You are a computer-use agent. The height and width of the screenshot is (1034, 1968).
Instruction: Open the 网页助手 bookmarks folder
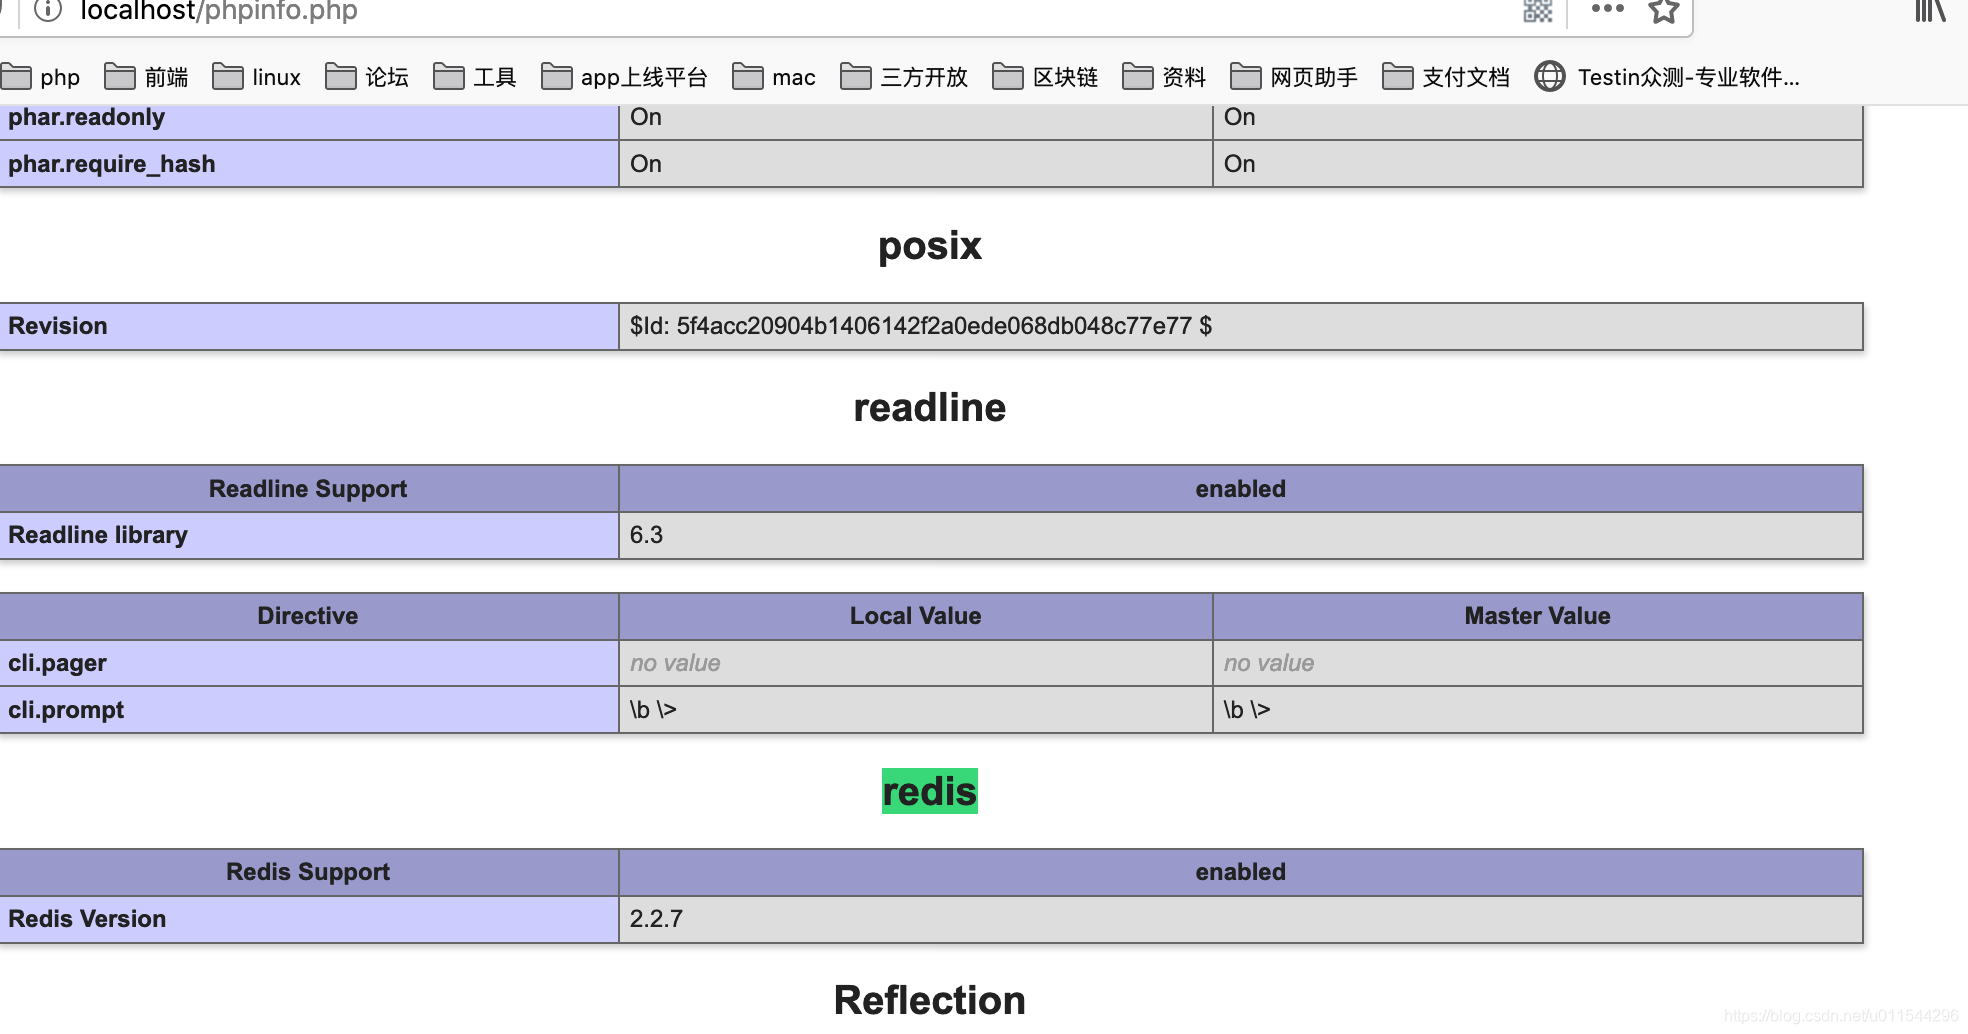[1294, 77]
